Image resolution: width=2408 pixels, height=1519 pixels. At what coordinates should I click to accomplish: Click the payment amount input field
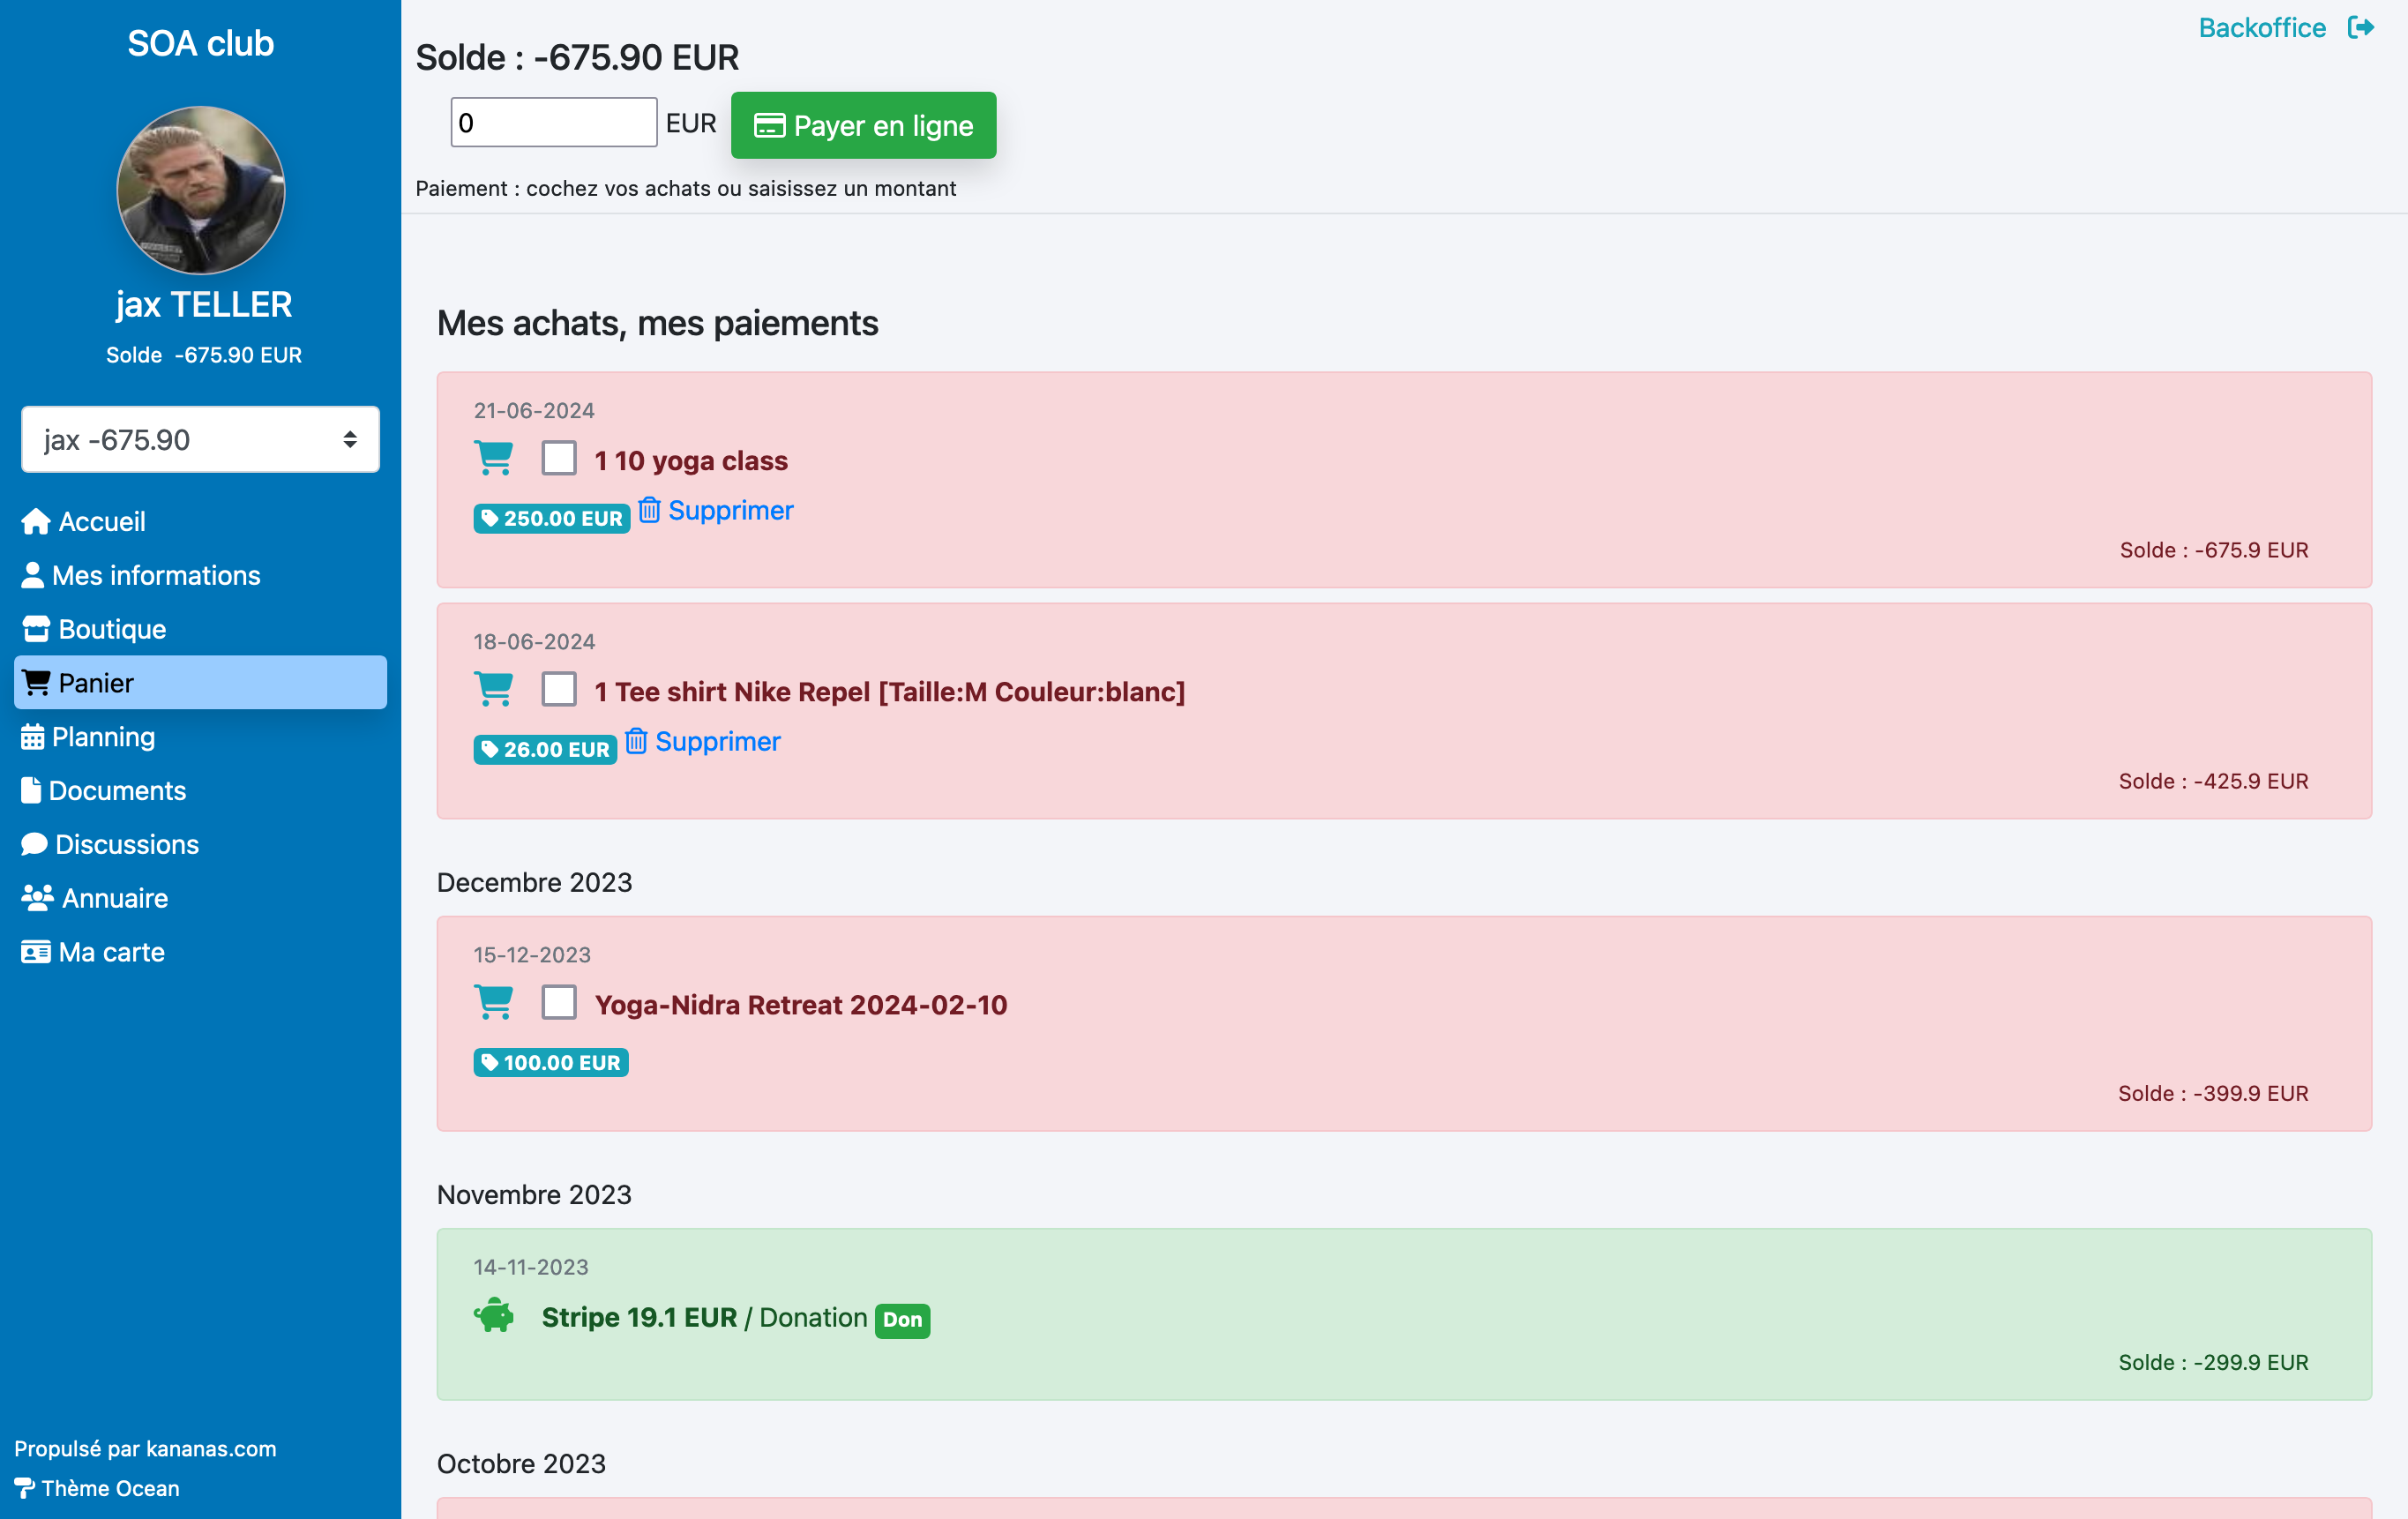point(554,123)
